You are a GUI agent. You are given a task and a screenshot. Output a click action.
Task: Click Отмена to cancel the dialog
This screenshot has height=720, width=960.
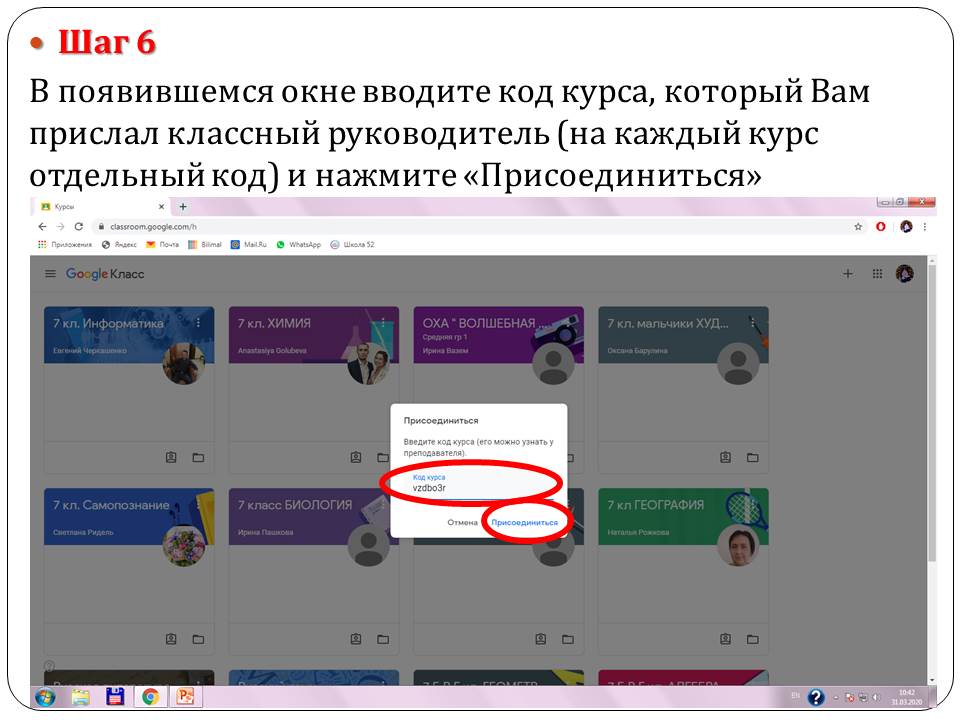(462, 522)
